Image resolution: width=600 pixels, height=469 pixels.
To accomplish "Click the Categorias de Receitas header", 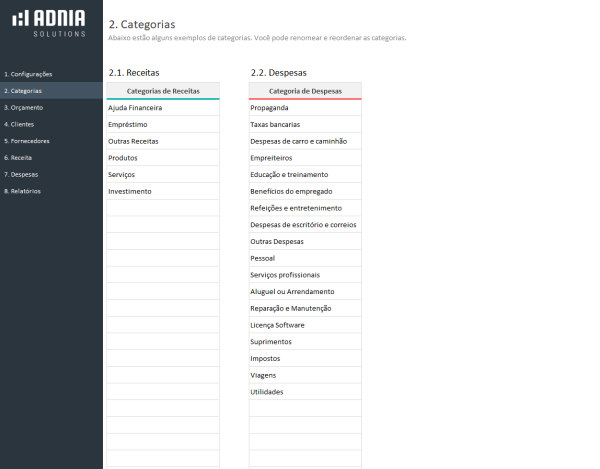I will tap(163, 91).
